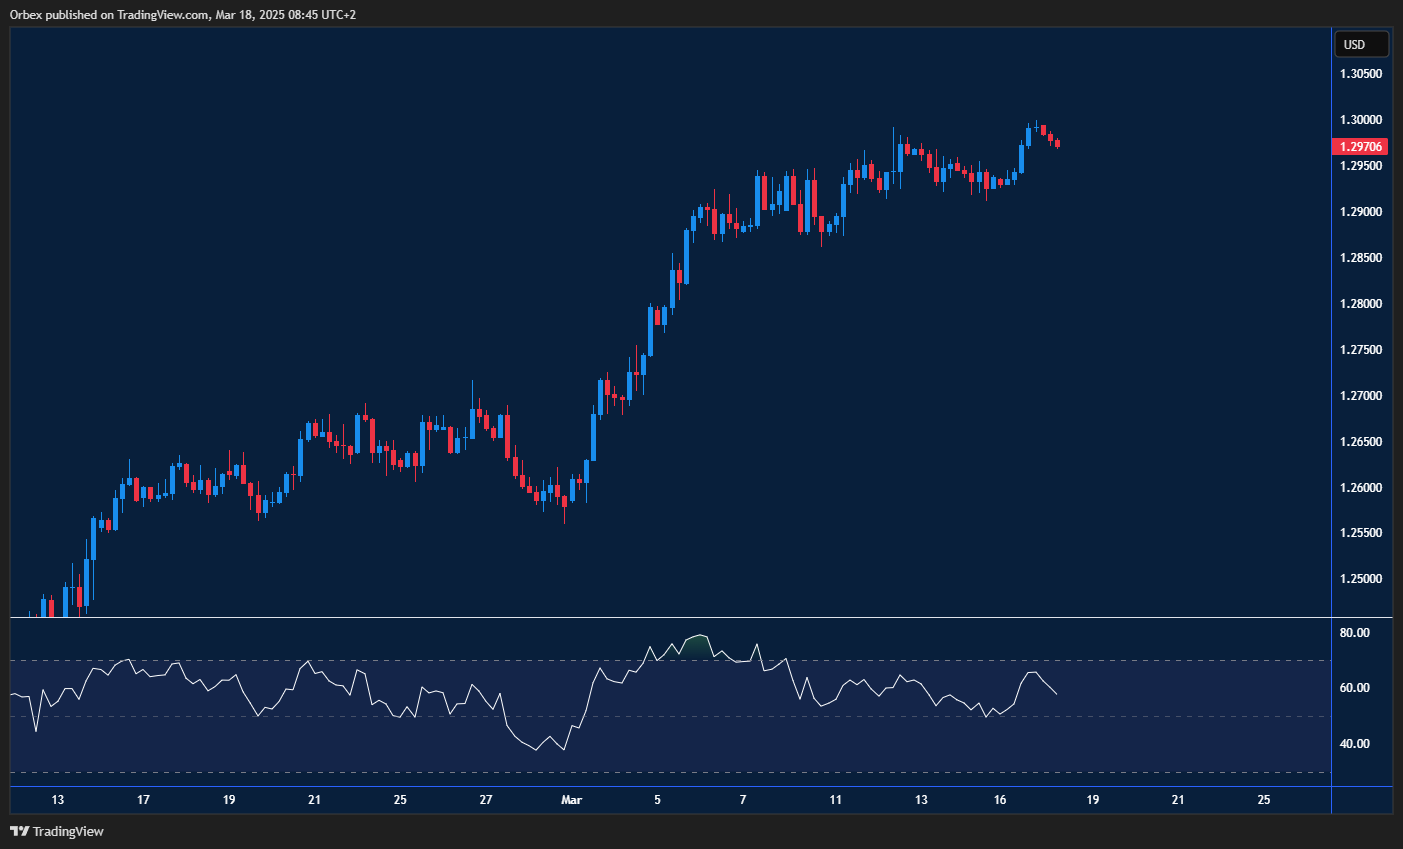Grab the separator between price and RSI panes

(670, 618)
